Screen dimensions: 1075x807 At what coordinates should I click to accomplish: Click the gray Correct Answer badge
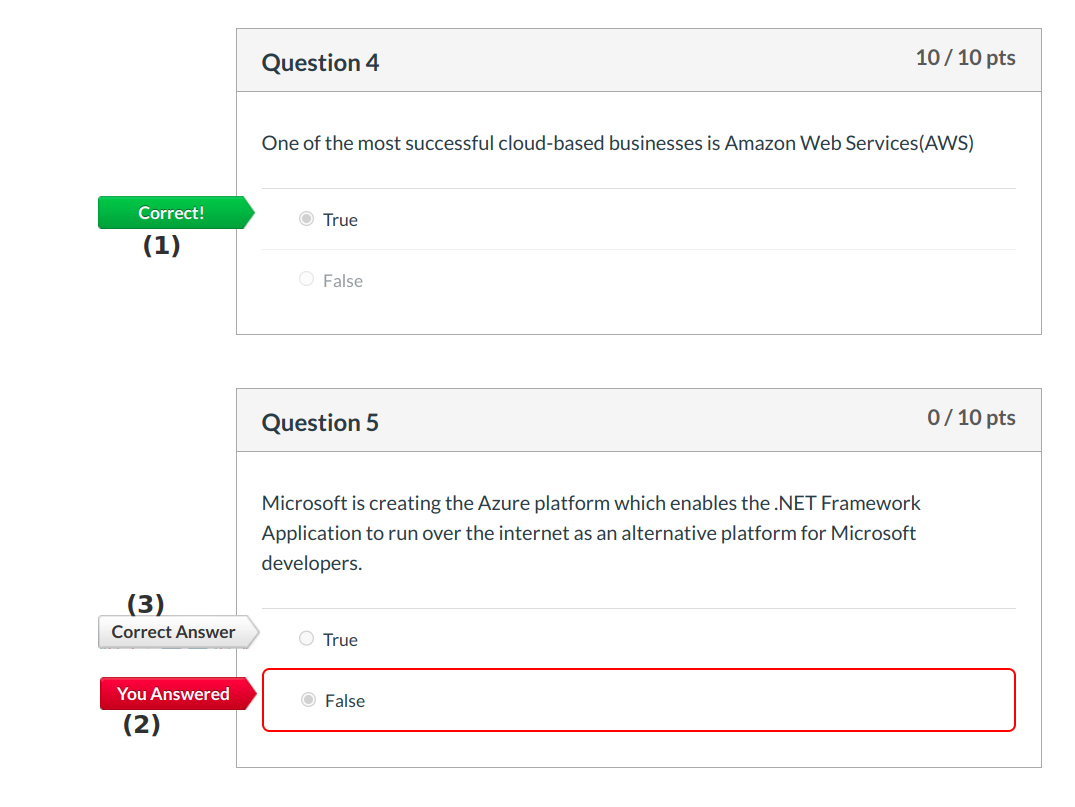[174, 632]
